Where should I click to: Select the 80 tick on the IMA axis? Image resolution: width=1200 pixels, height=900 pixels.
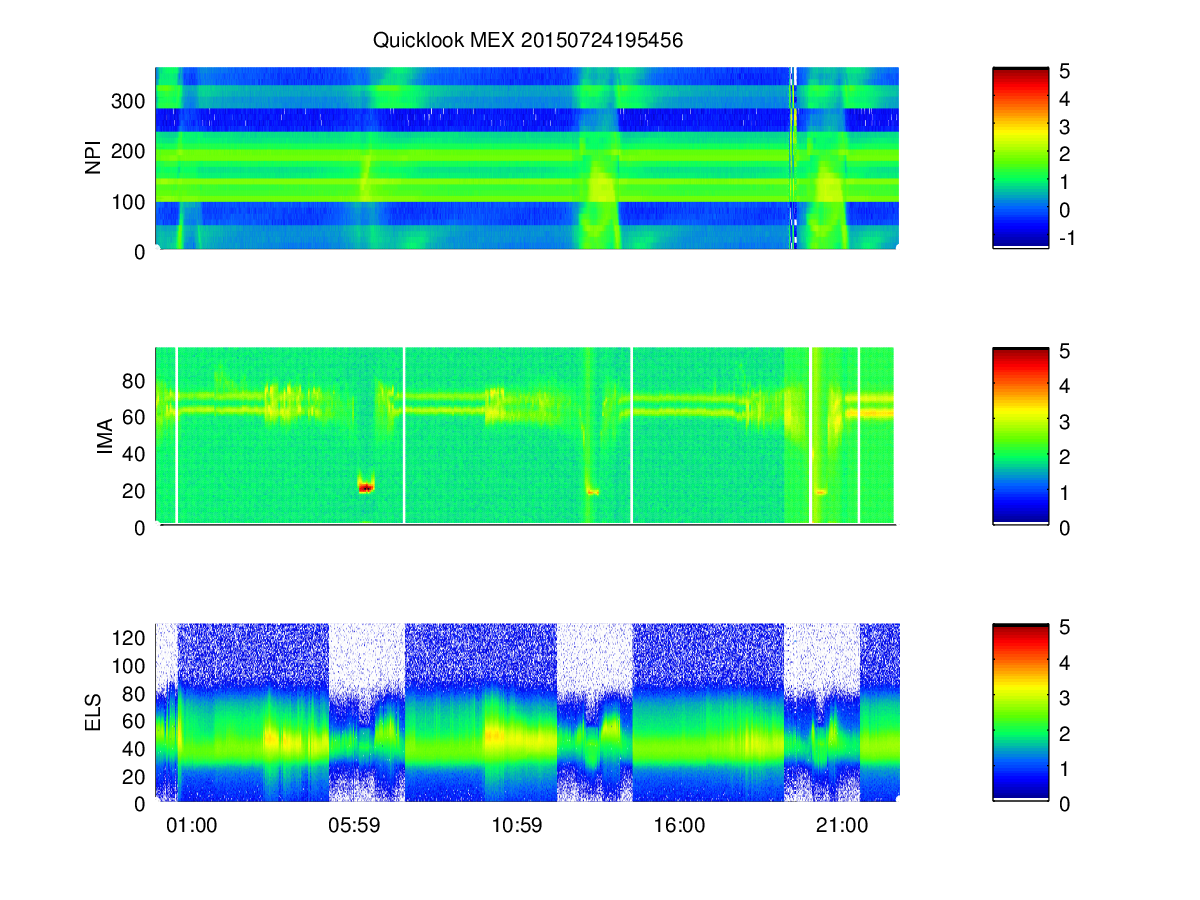coord(136,381)
